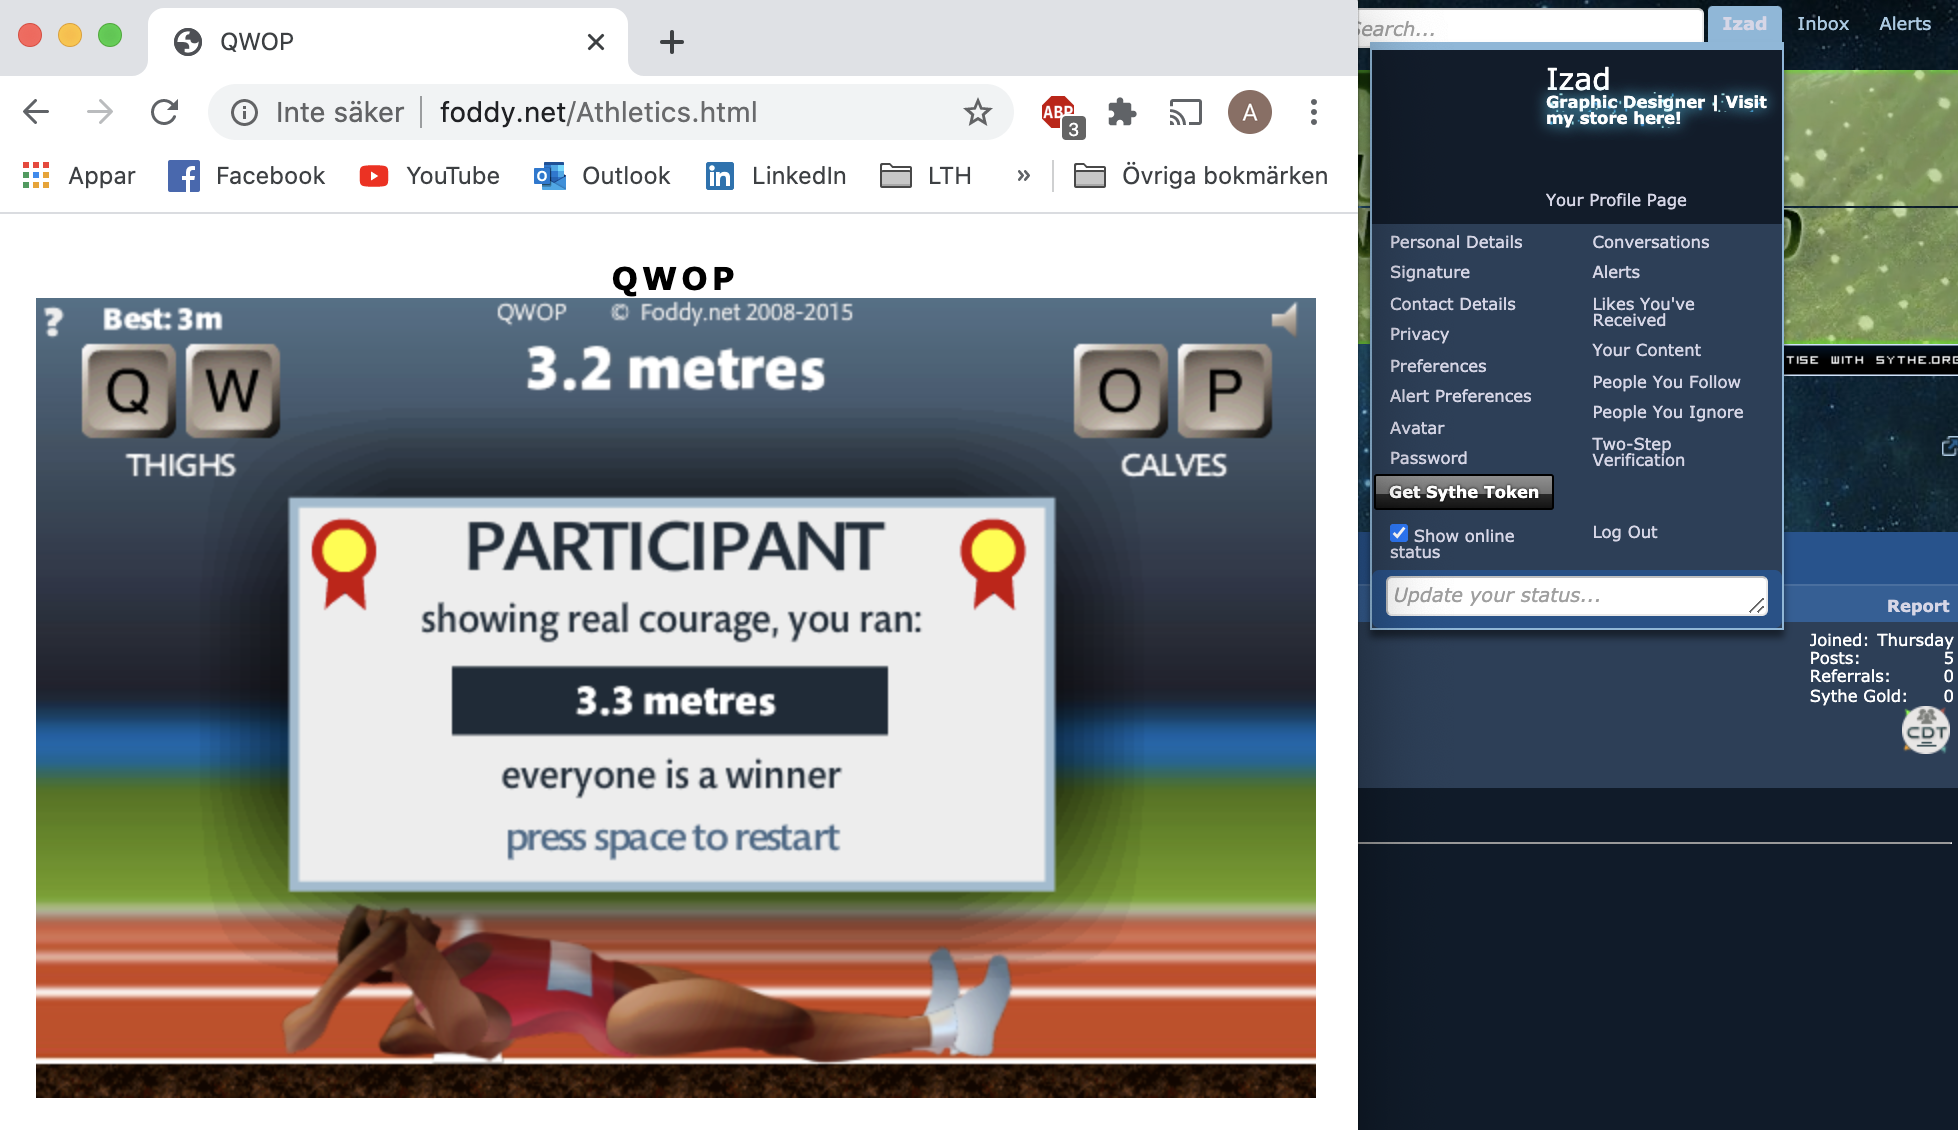Open the Övriga bokmärken folder
This screenshot has height=1130, width=1958.
[x=1200, y=176]
